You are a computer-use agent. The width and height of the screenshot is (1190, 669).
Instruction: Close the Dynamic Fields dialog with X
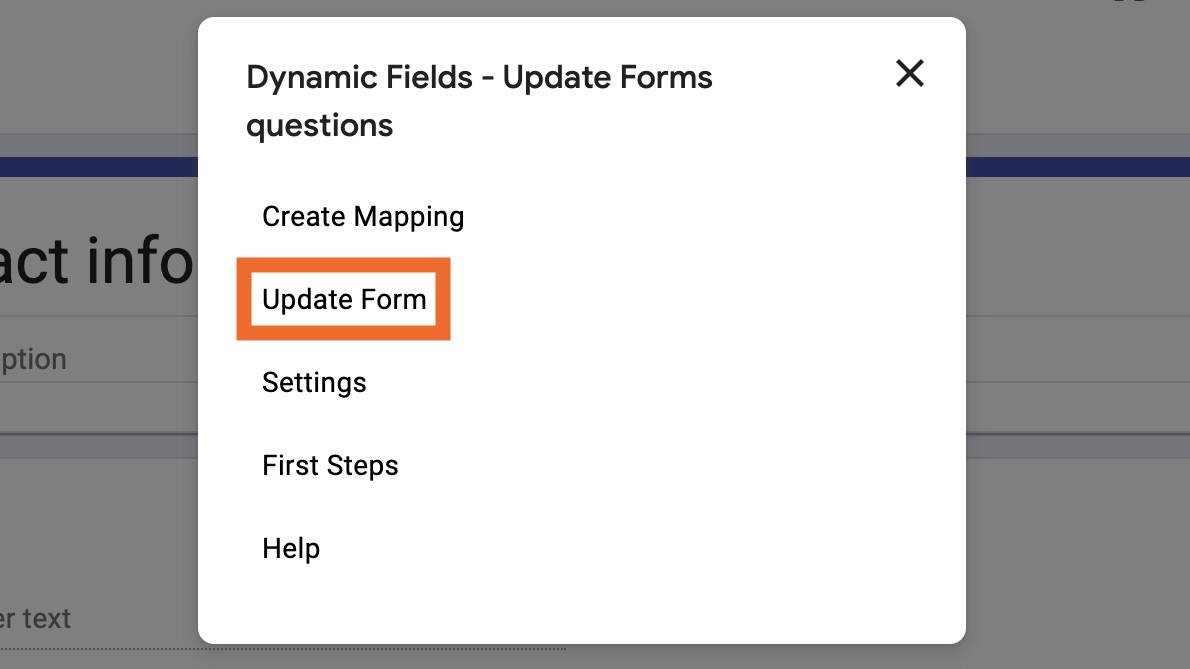coord(909,73)
